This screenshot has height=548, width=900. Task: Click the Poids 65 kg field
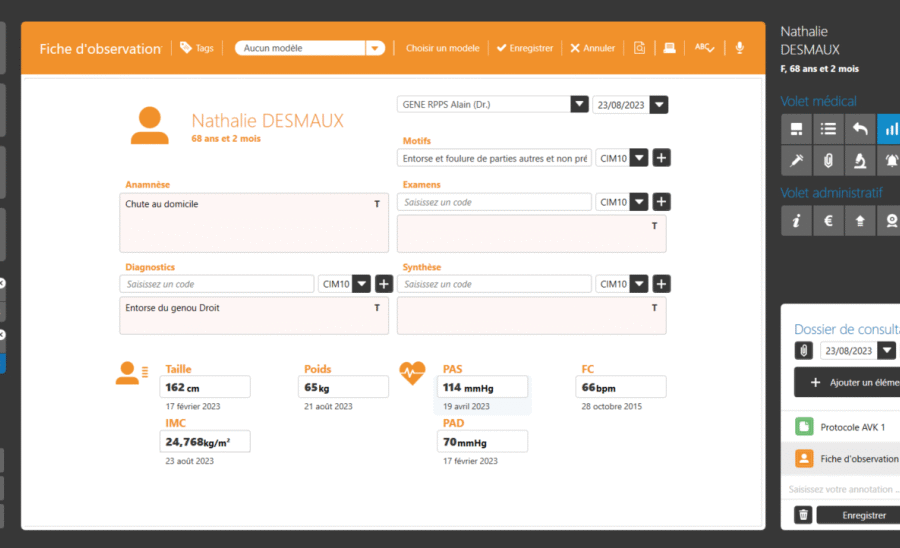(343, 387)
